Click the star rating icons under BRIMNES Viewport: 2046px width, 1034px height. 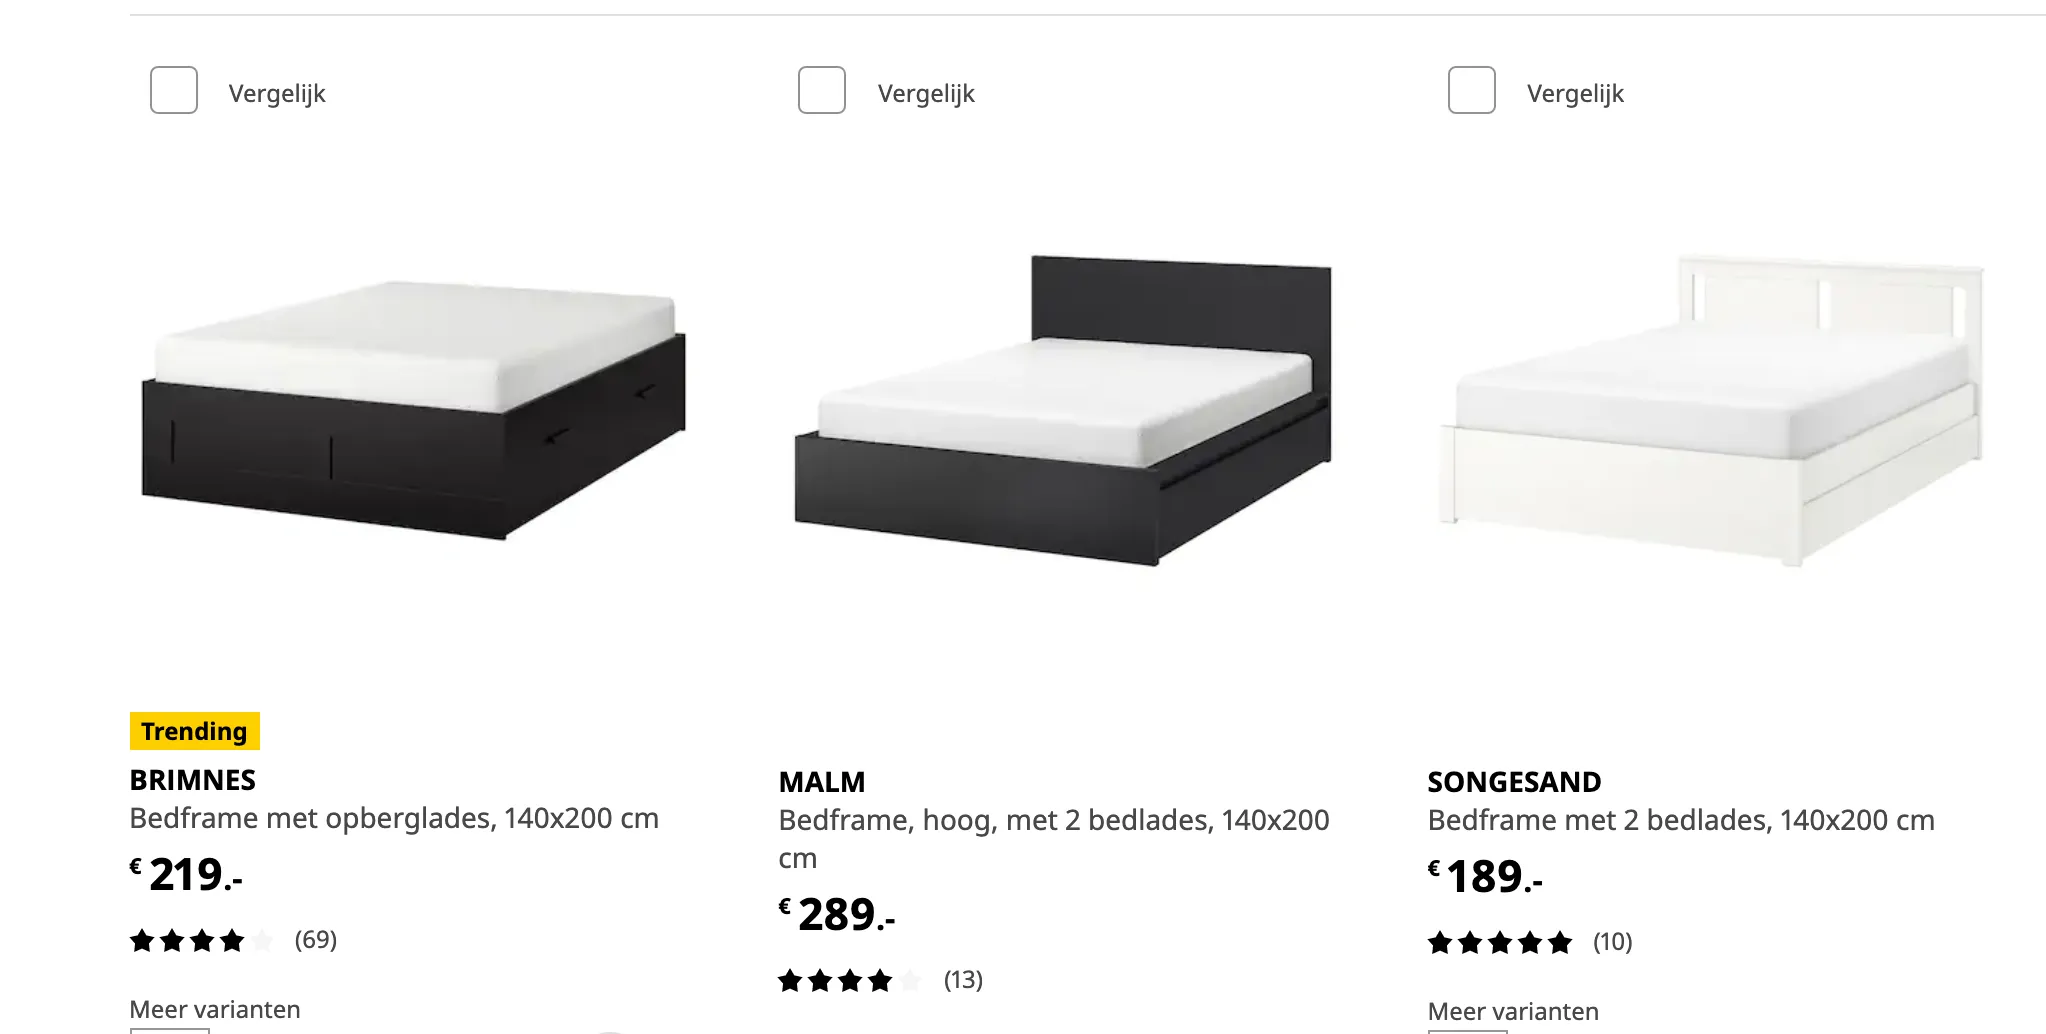201,940
